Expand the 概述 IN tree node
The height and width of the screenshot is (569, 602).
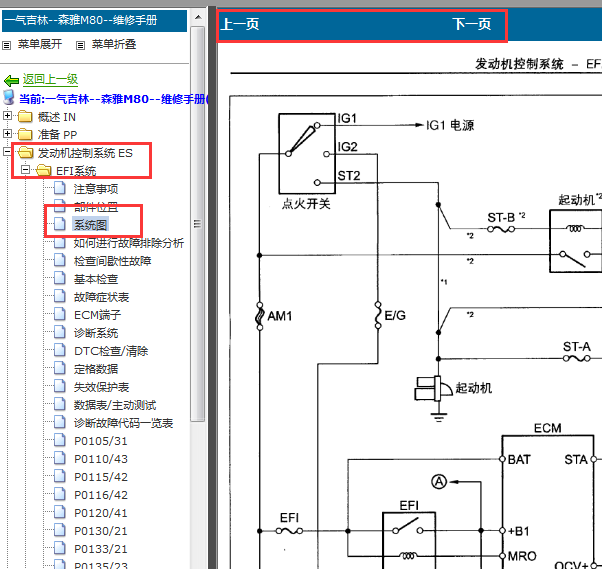tap(7, 116)
